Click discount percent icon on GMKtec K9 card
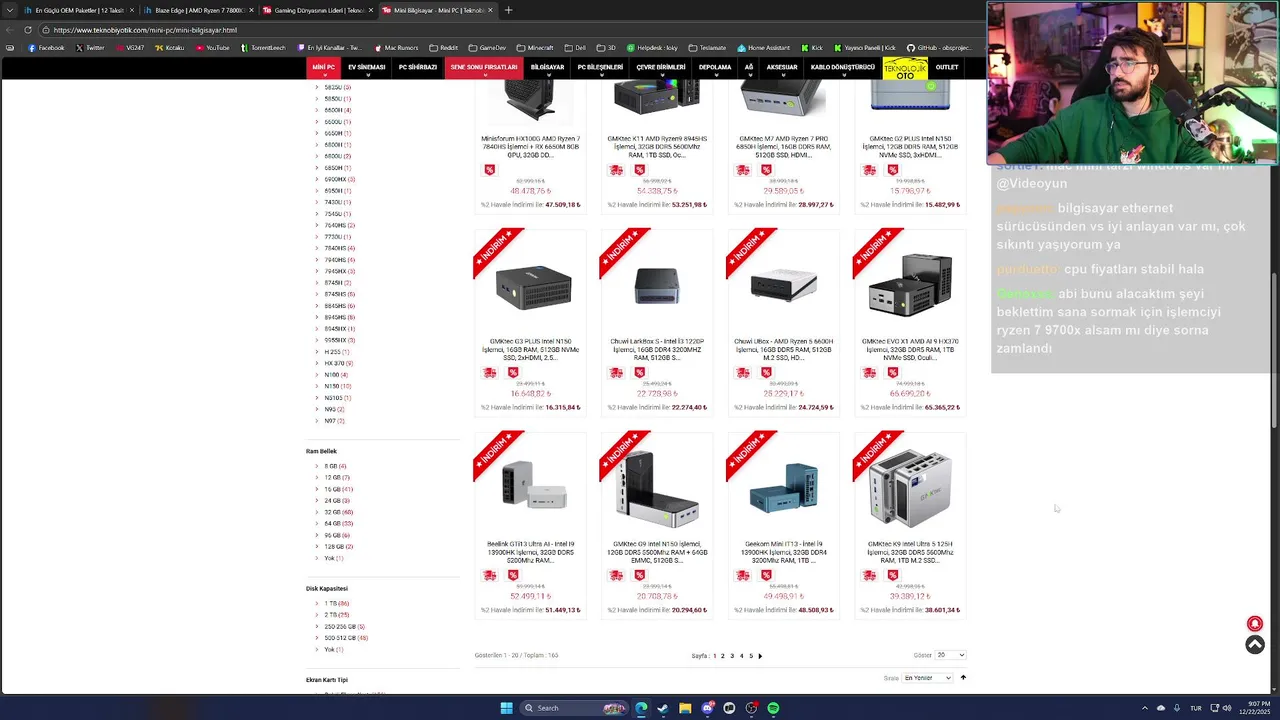The image size is (1280, 720). click(x=892, y=575)
